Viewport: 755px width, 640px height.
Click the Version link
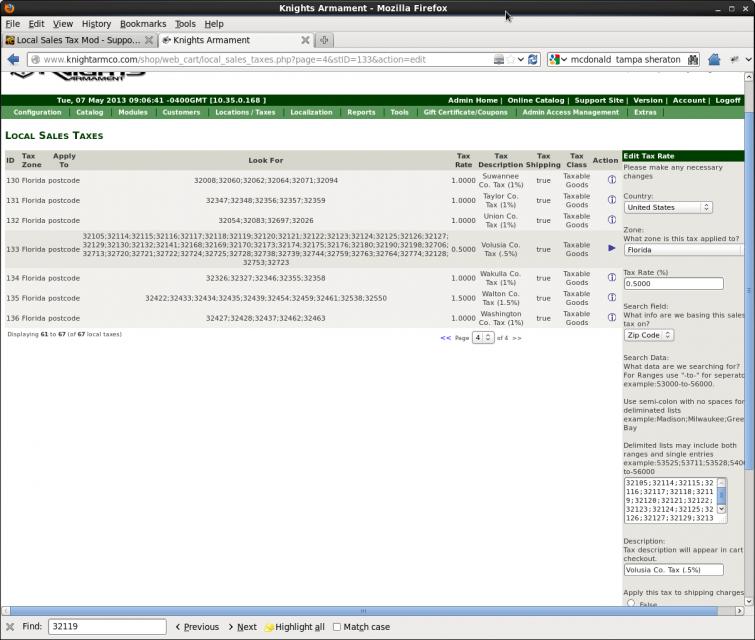click(648, 100)
